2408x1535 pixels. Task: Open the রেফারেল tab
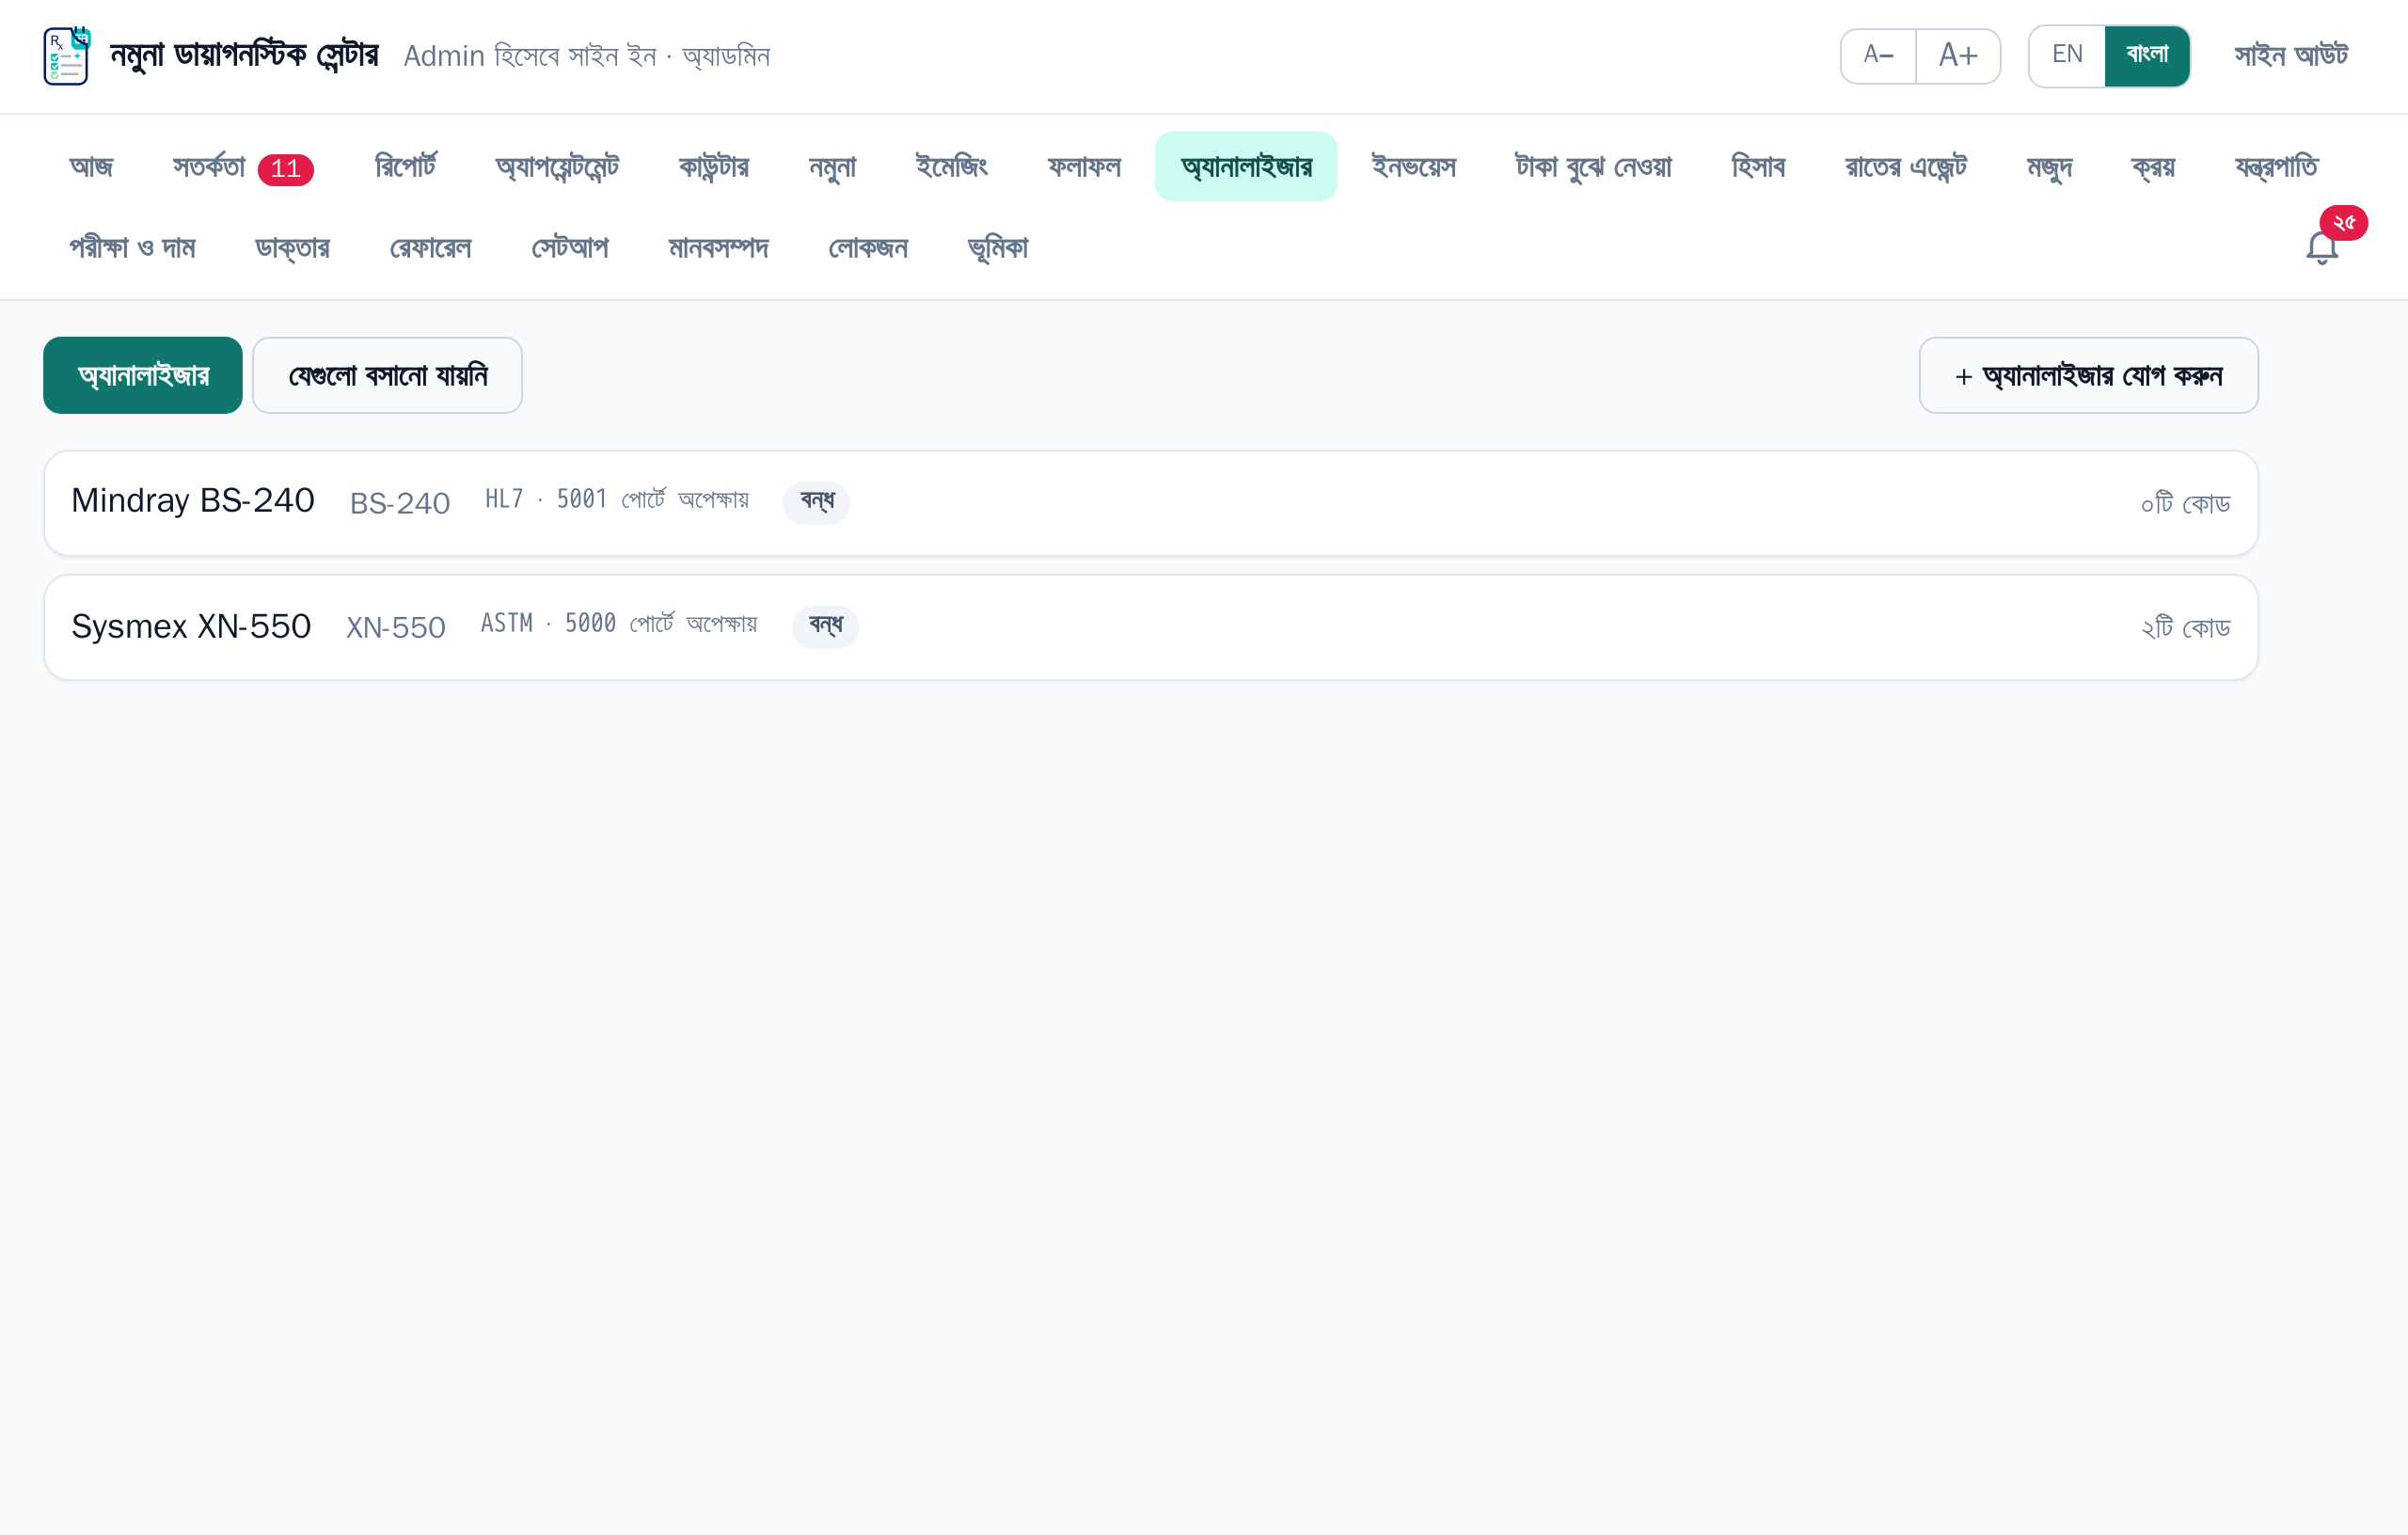[430, 248]
